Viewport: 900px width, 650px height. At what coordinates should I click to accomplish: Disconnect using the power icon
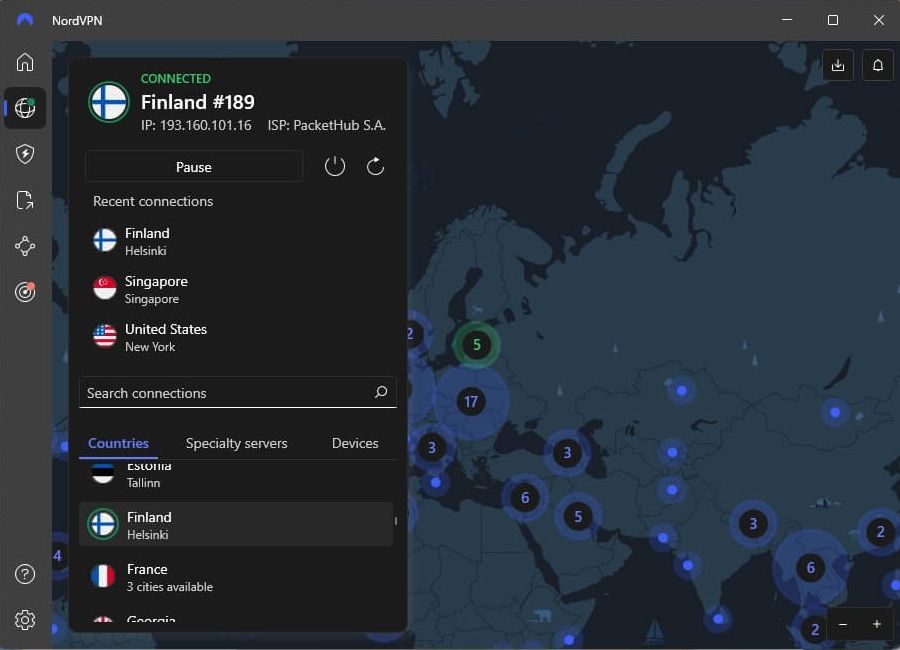pos(335,167)
